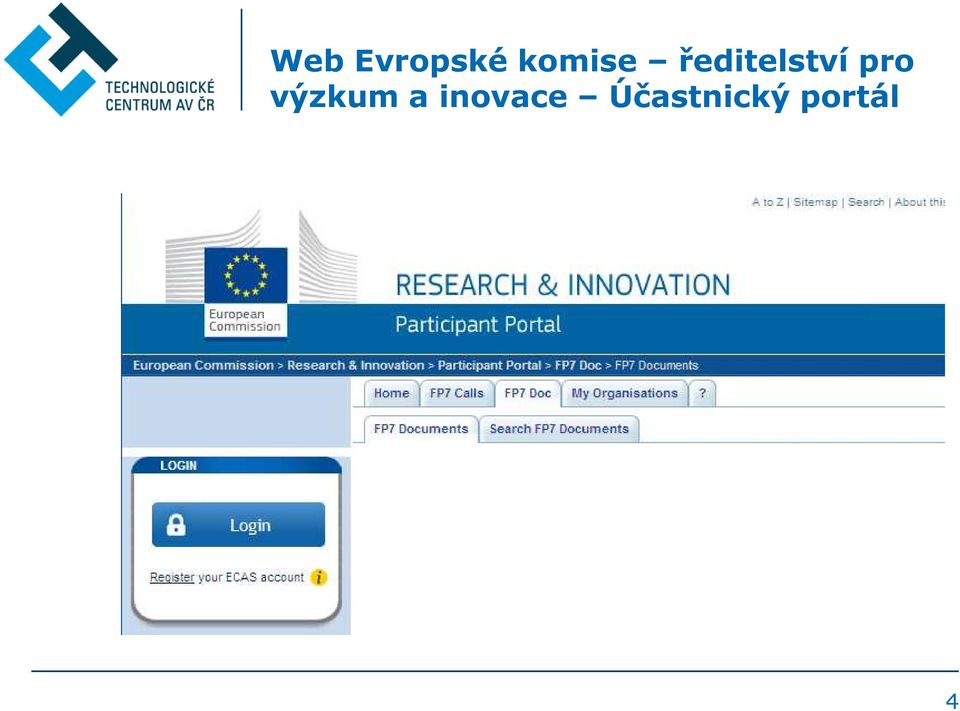
Task: Click FP7 Doc in the breadcrumb
Action: point(578,366)
